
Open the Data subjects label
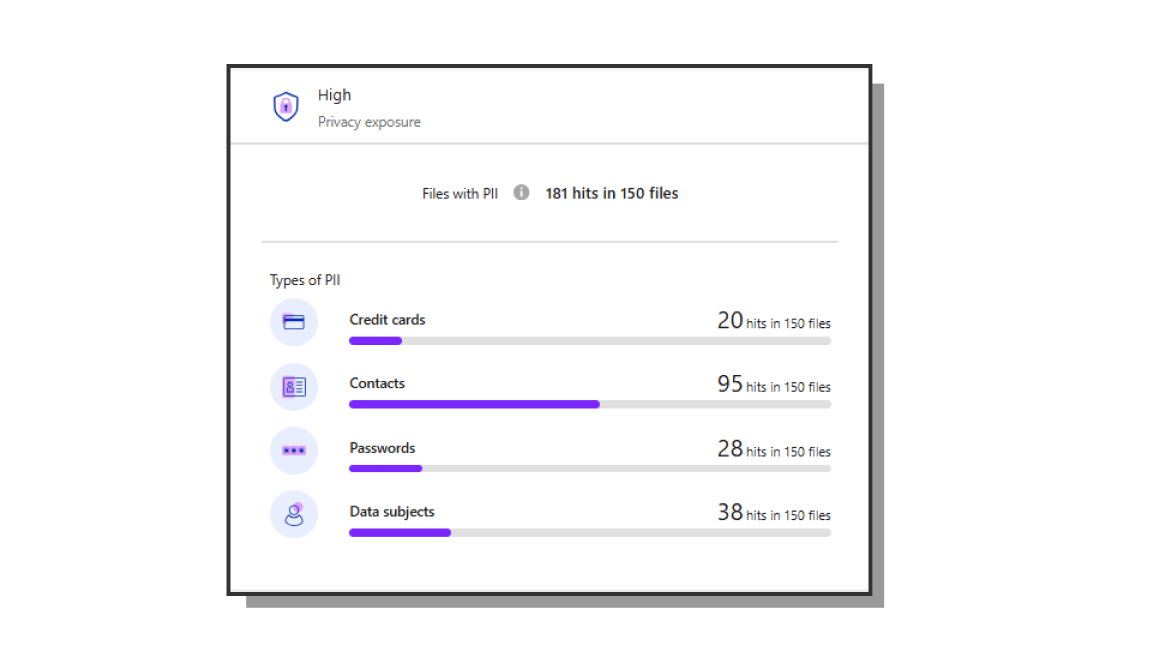click(x=392, y=512)
